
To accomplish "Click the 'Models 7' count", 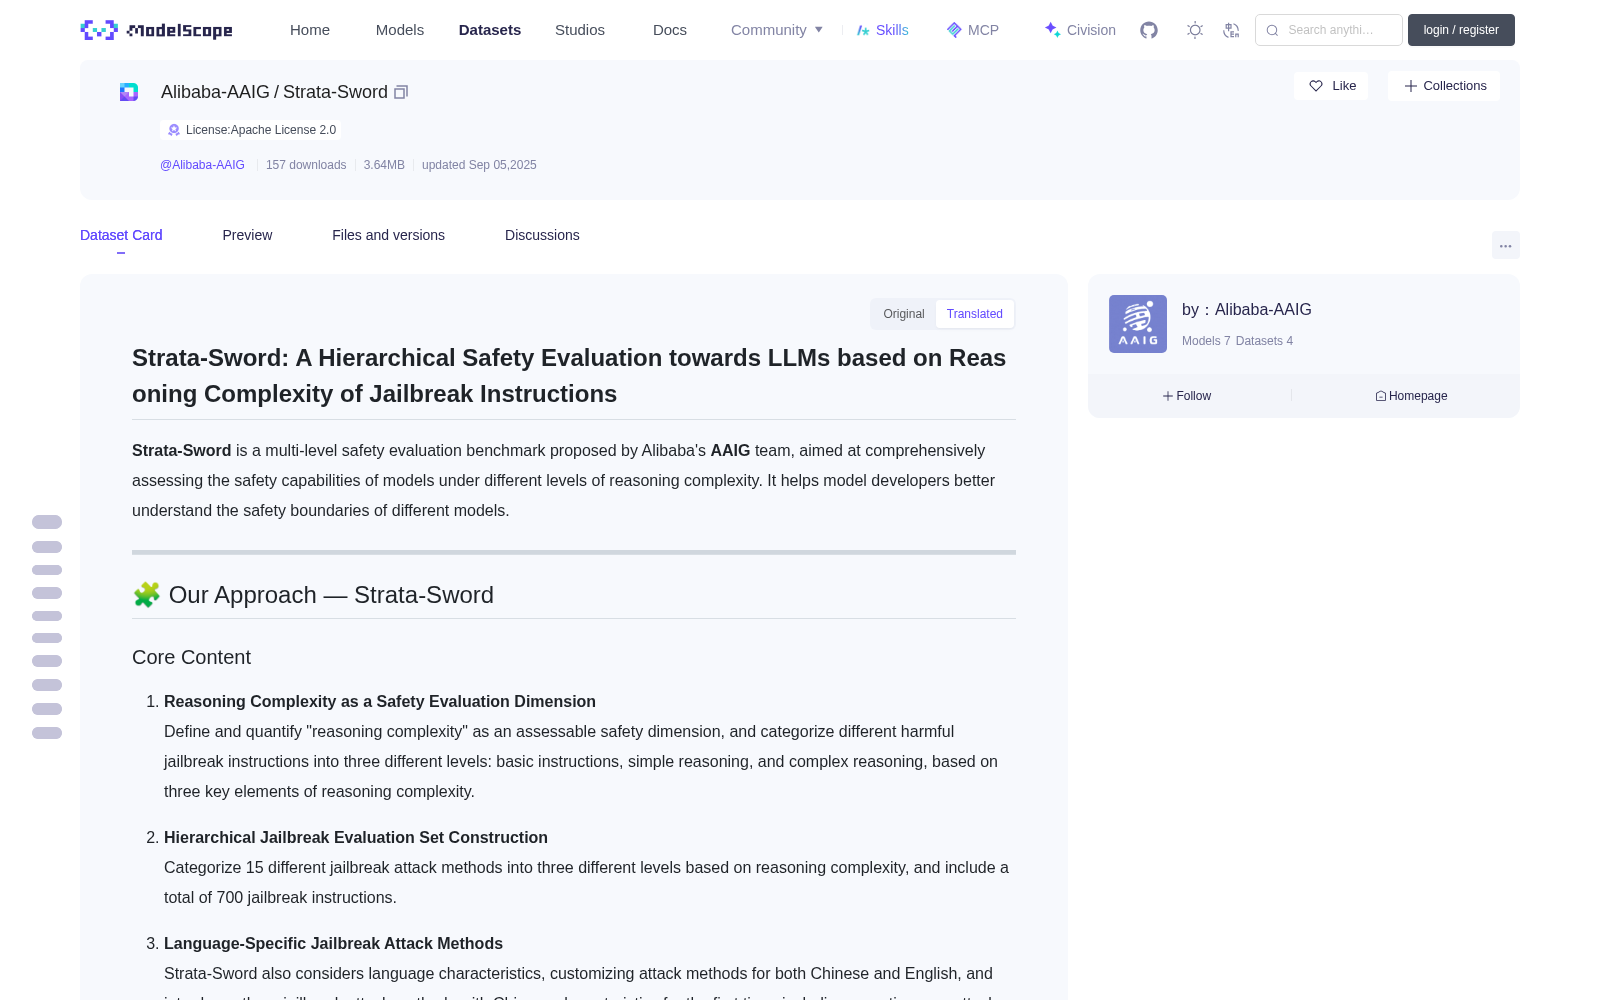I will click(1206, 341).
